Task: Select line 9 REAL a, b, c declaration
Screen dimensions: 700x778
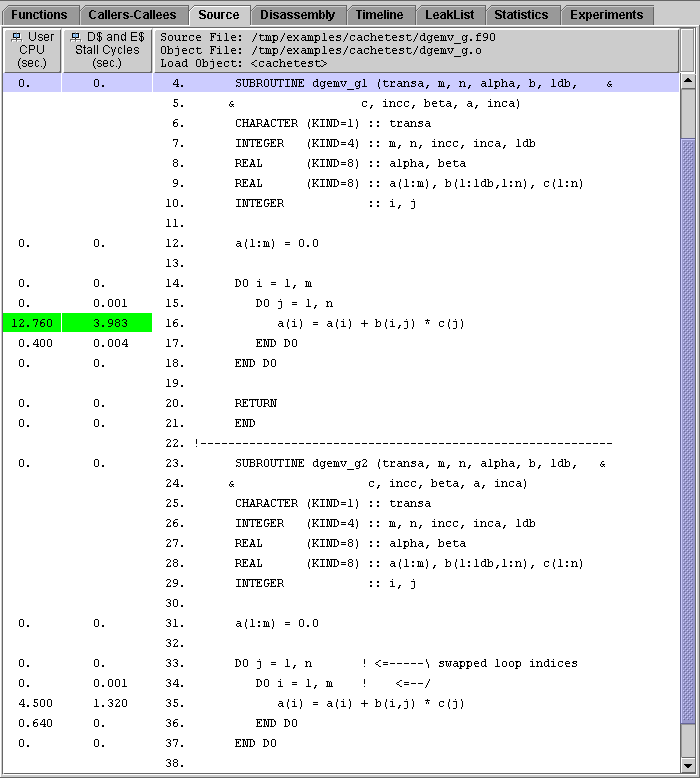Action: (409, 184)
